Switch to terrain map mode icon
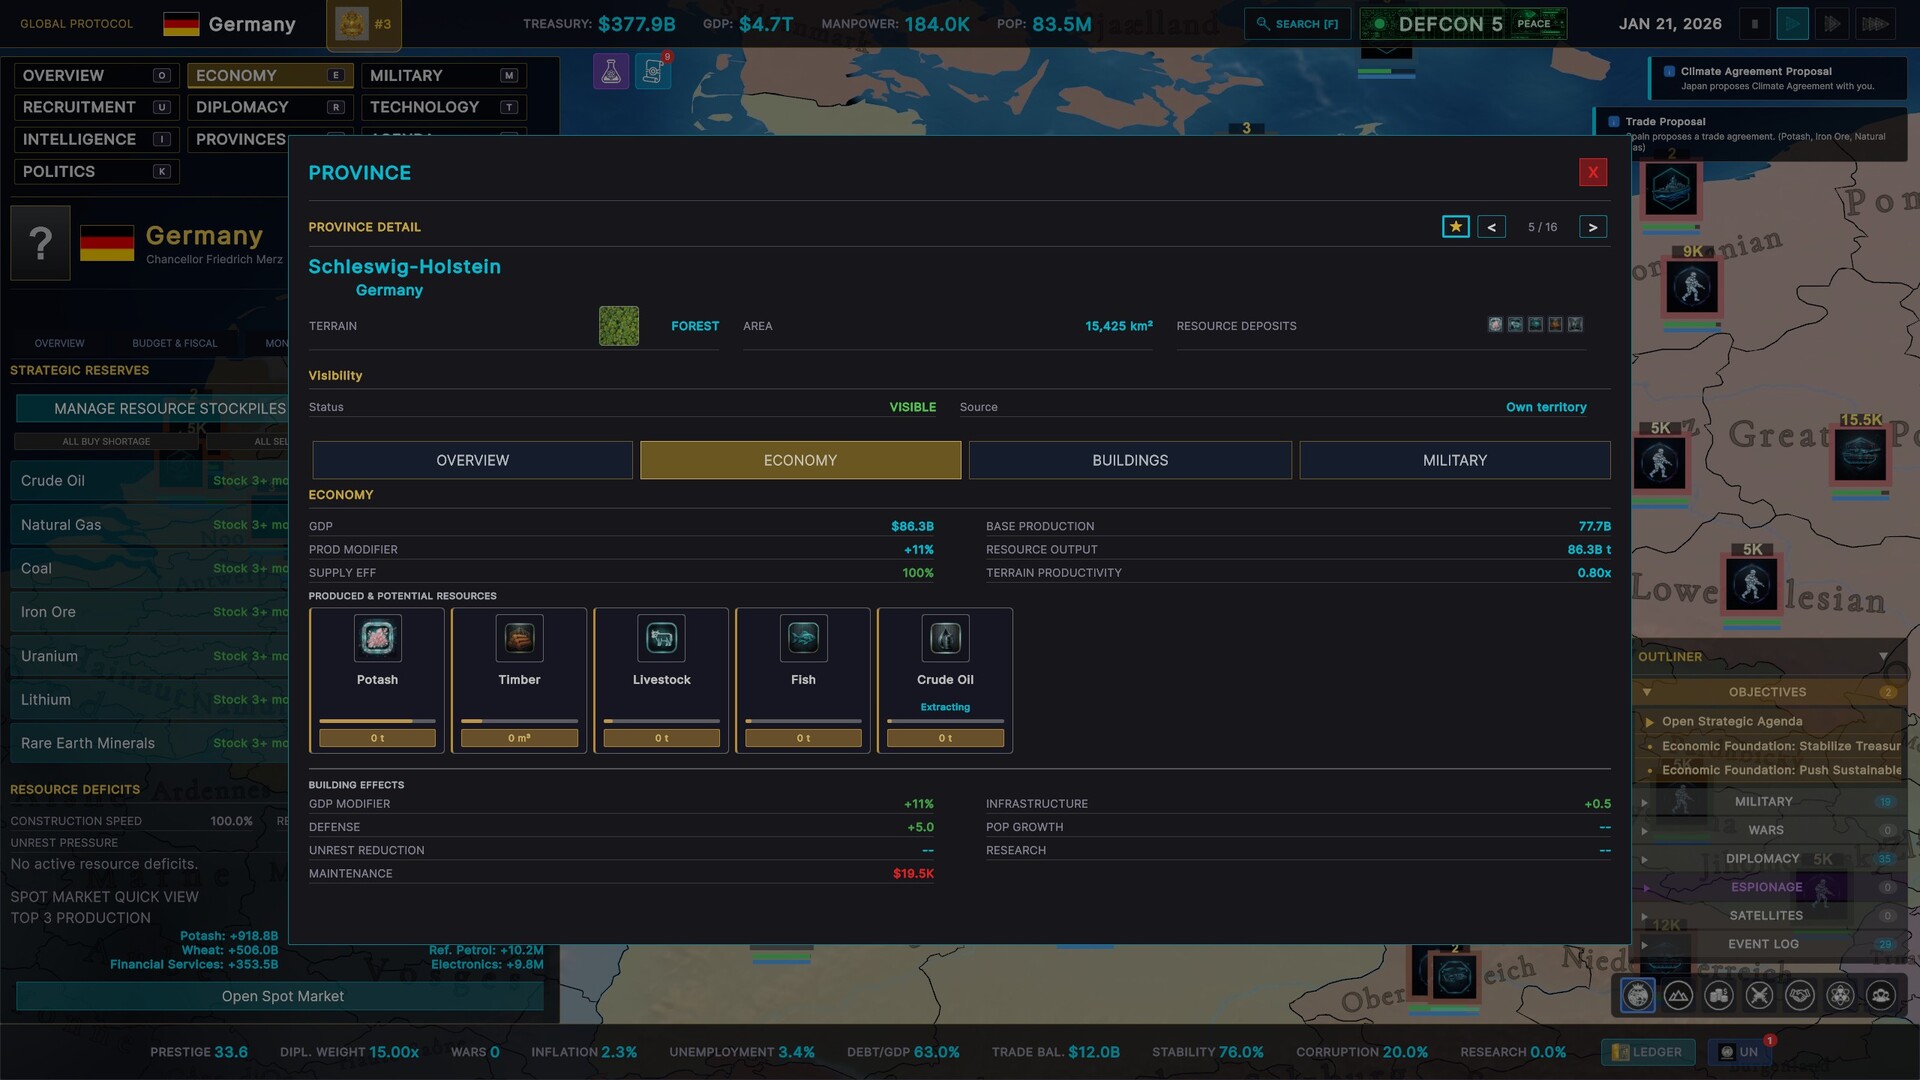Screen dimensions: 1920x1080 pos(1678,996)
